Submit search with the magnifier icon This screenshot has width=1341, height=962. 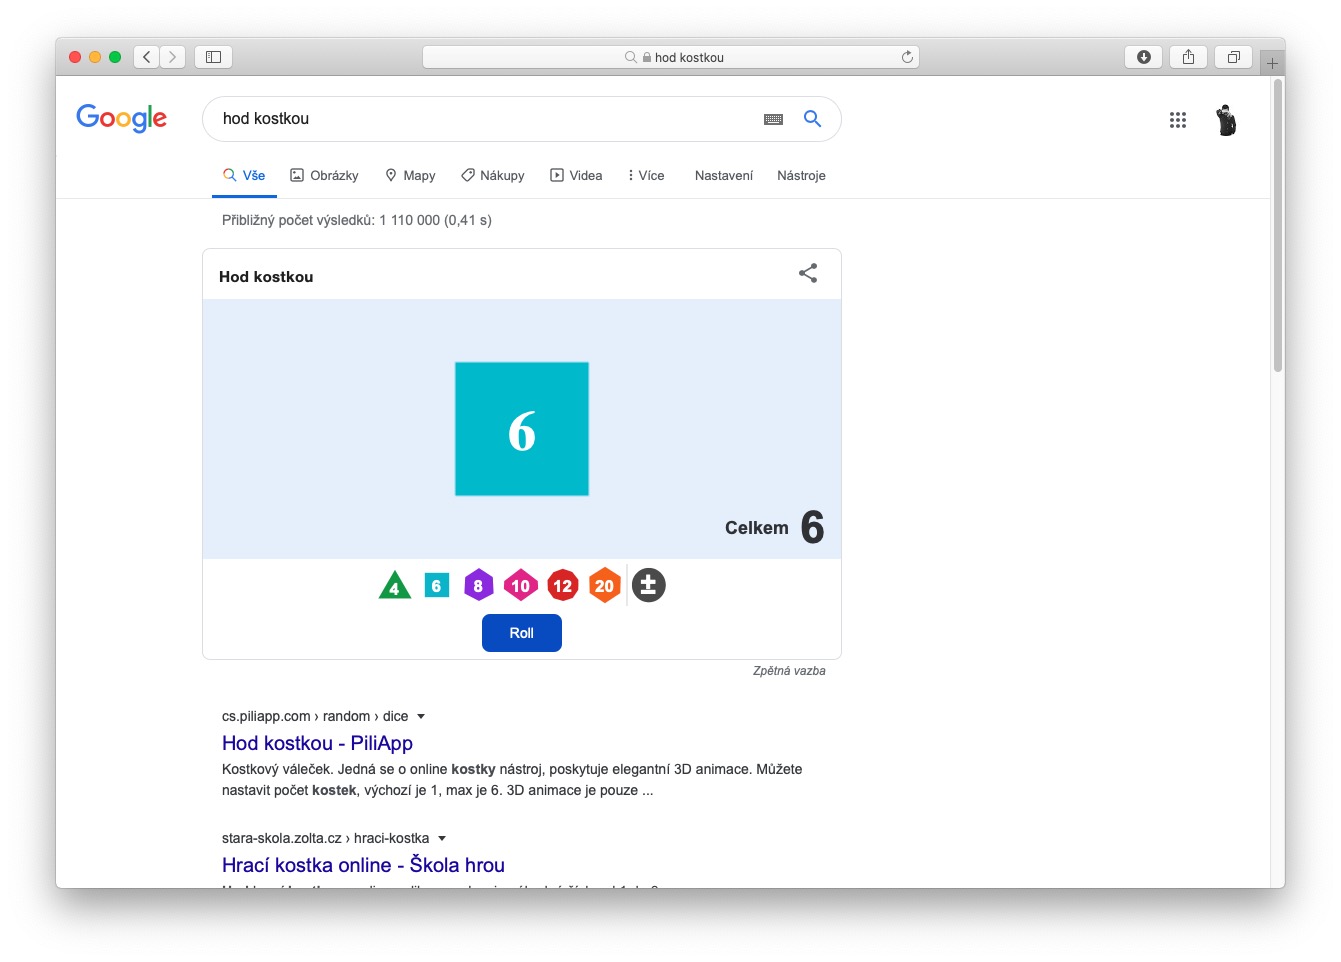point(812,119)
